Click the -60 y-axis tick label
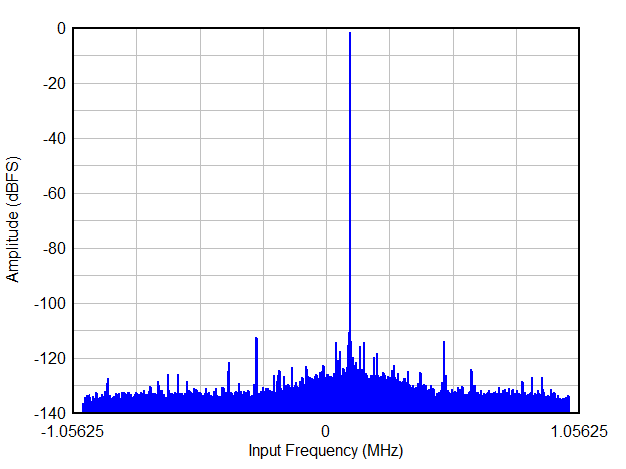 coord(54,194)
